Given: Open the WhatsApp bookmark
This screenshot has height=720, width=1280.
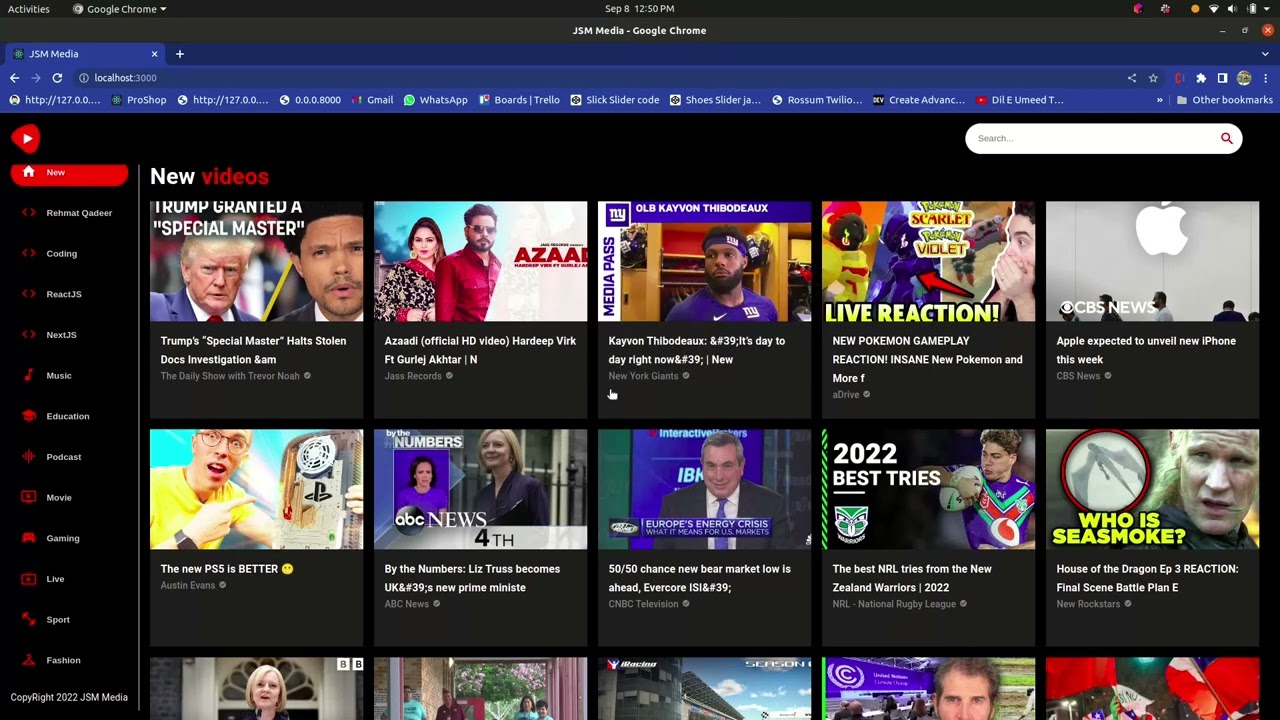Looking at the screenshot, I should coord(436,100).
